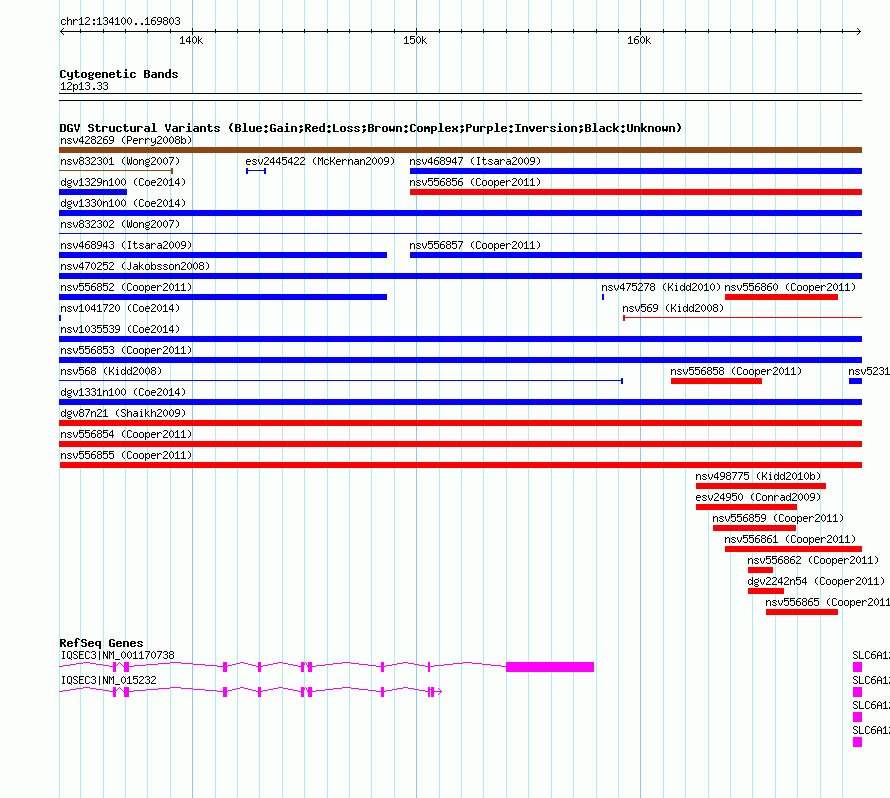Click the Cytogenetic Bands track title

[119, 74]
